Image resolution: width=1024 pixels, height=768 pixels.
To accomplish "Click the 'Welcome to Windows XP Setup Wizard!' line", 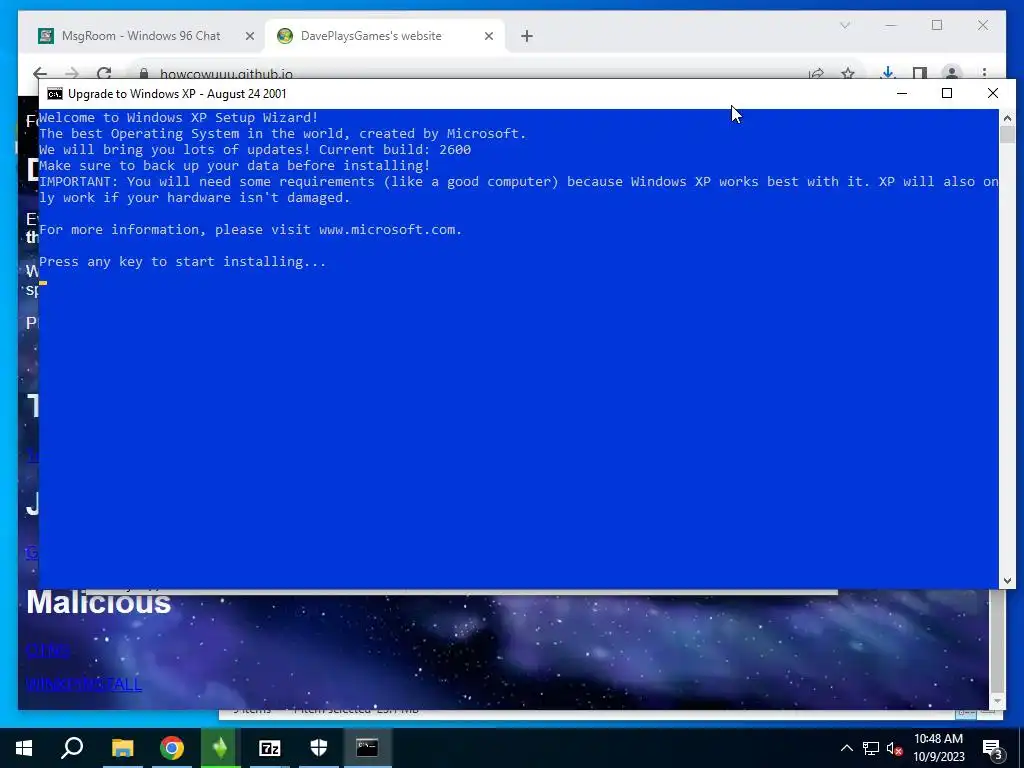I will (x=178, y=118).
